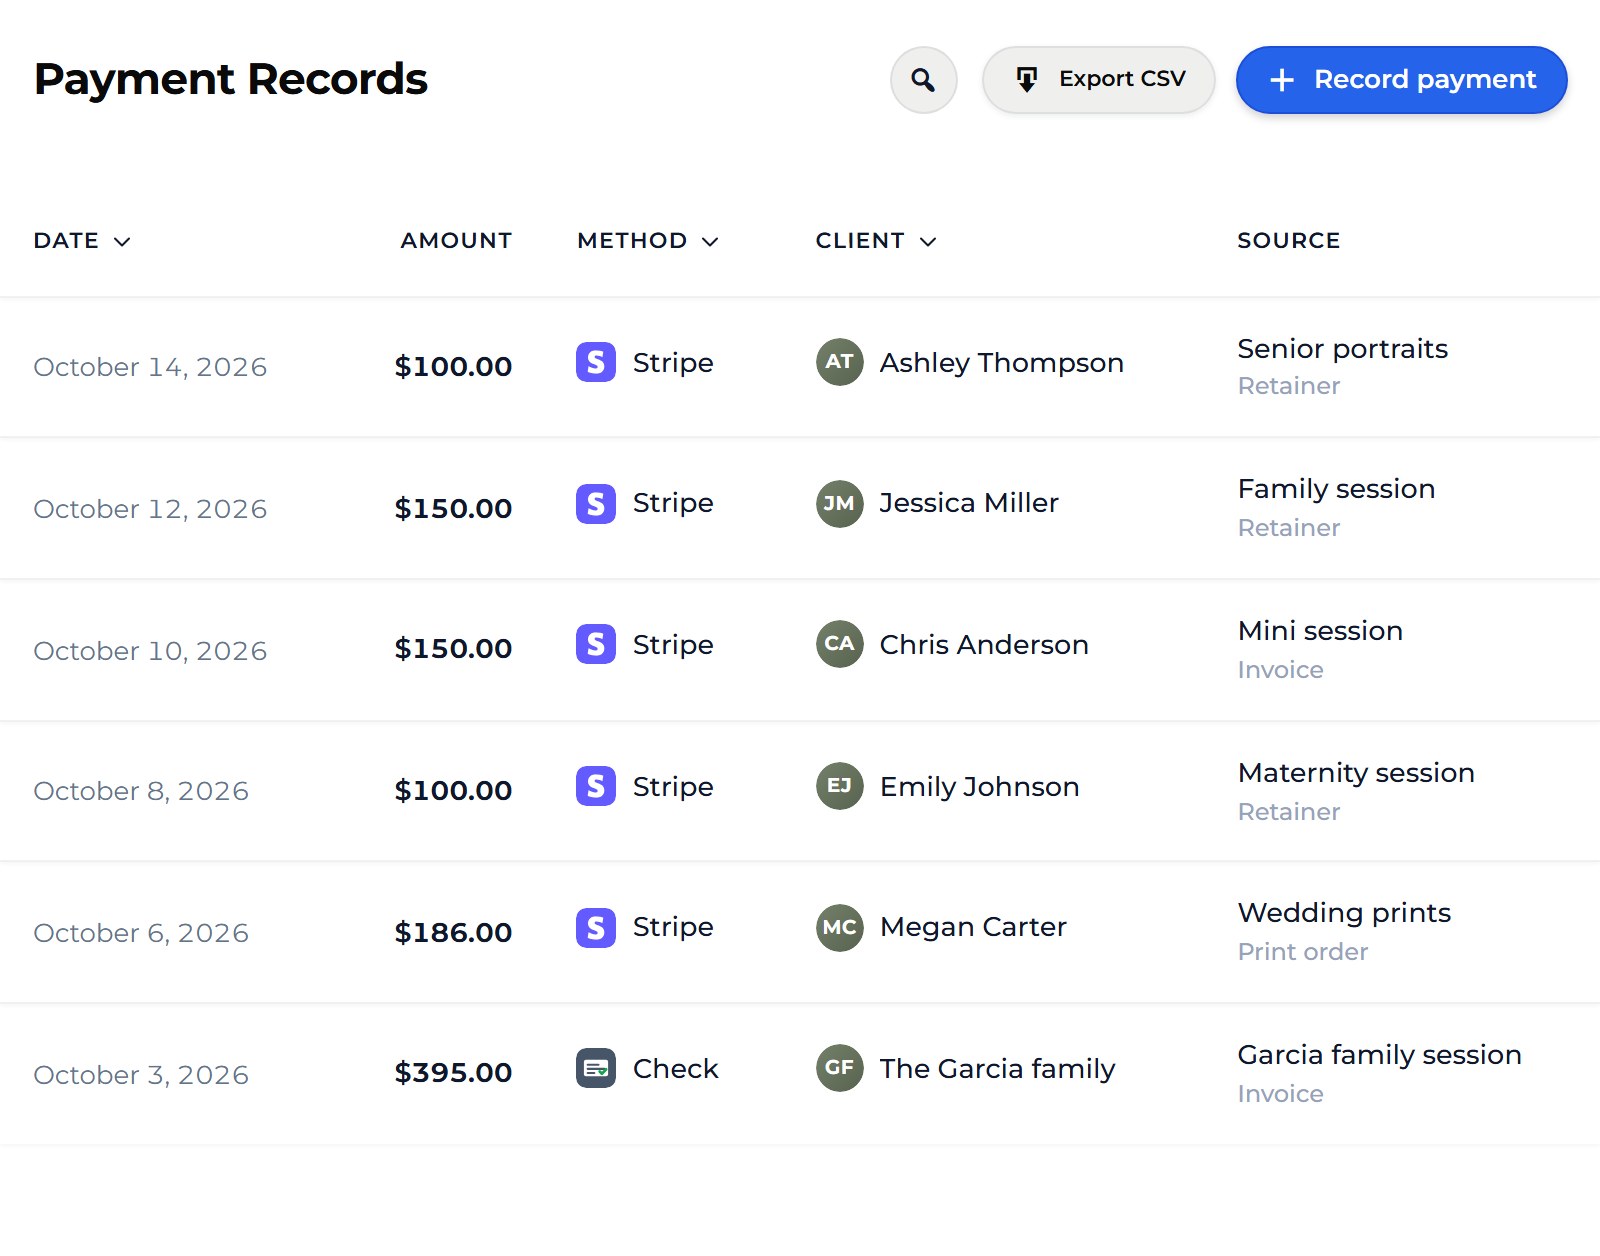Select the Family session source
This screenshot has height=1256, width=1600.
[1336, 489]
